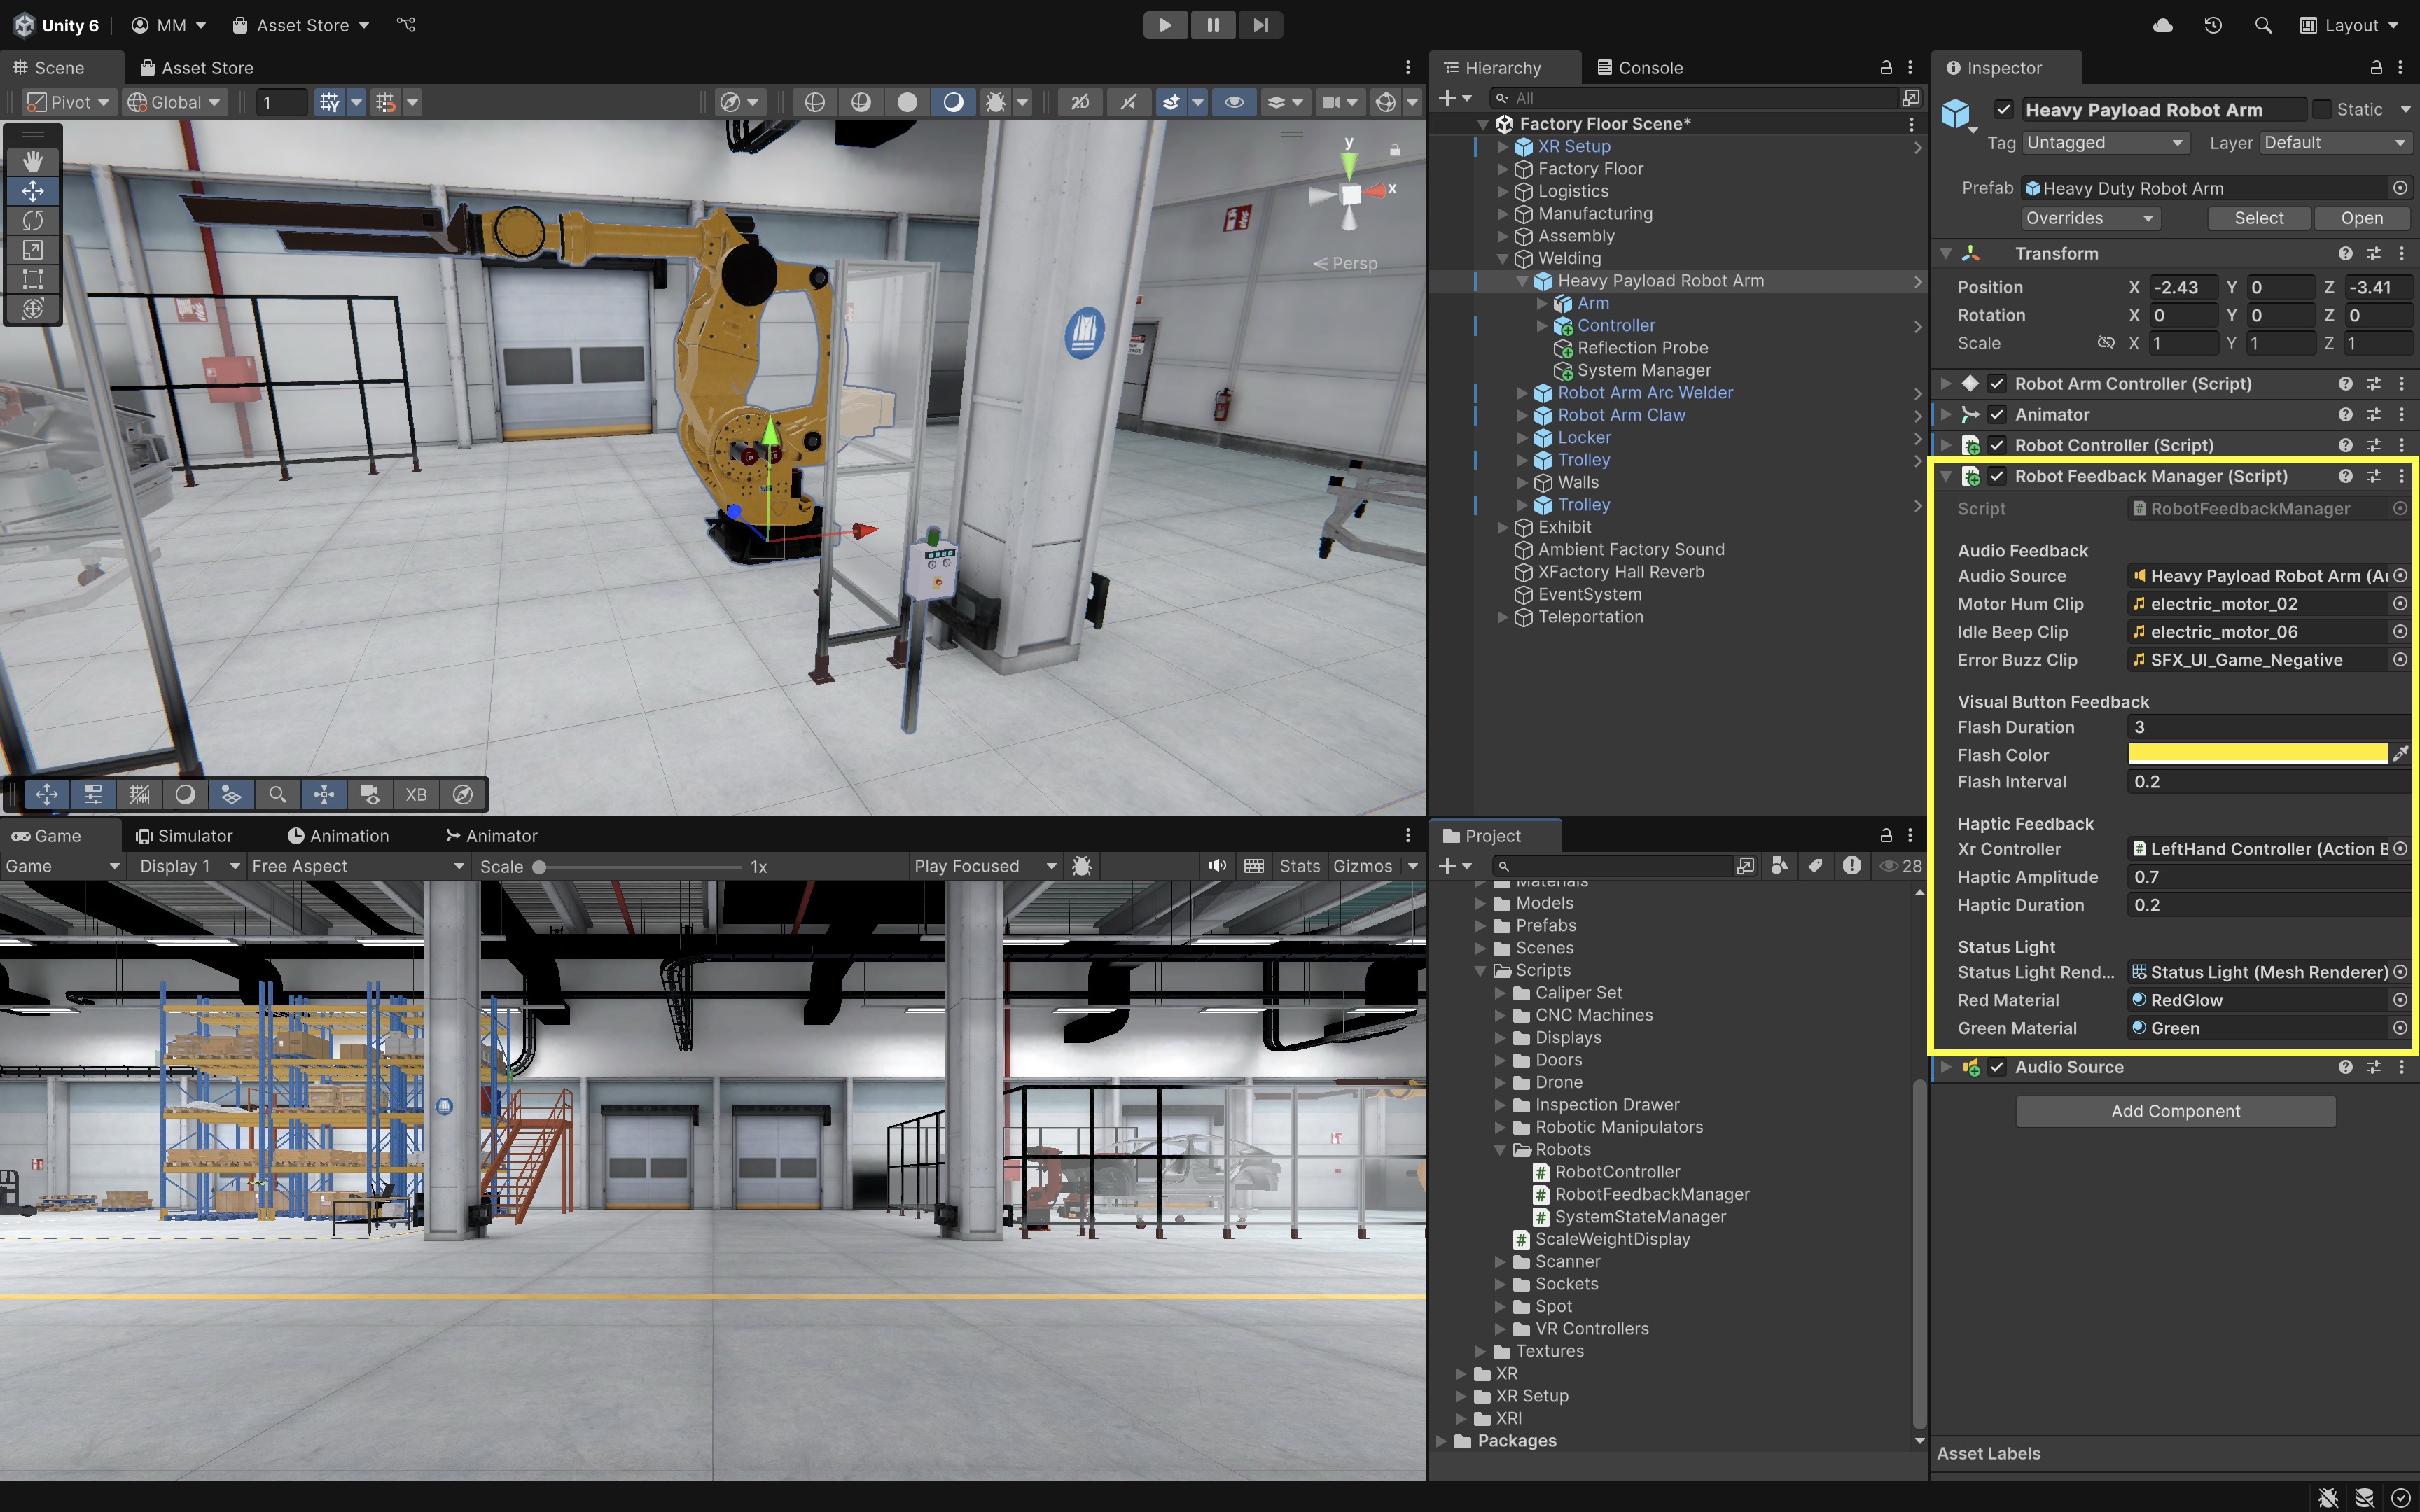Open the Tag dropdown showing Untagged
This screenshot has height=1512, width=2420.
point(2105,142)
